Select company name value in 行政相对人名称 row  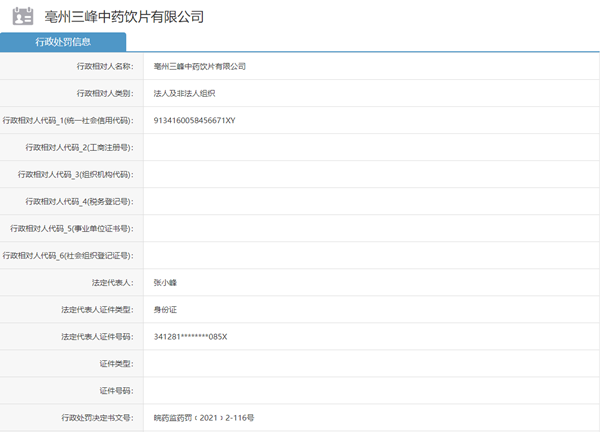pos(200,66)
